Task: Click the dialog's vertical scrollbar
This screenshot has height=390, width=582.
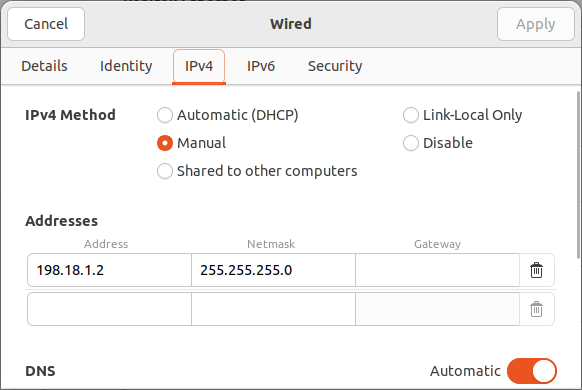Action: pos(579,174)
